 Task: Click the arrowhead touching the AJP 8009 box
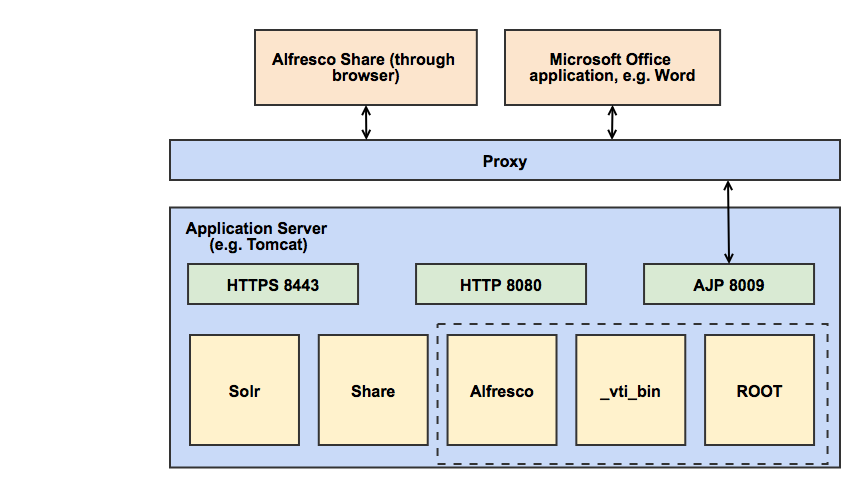click(729, 258)
